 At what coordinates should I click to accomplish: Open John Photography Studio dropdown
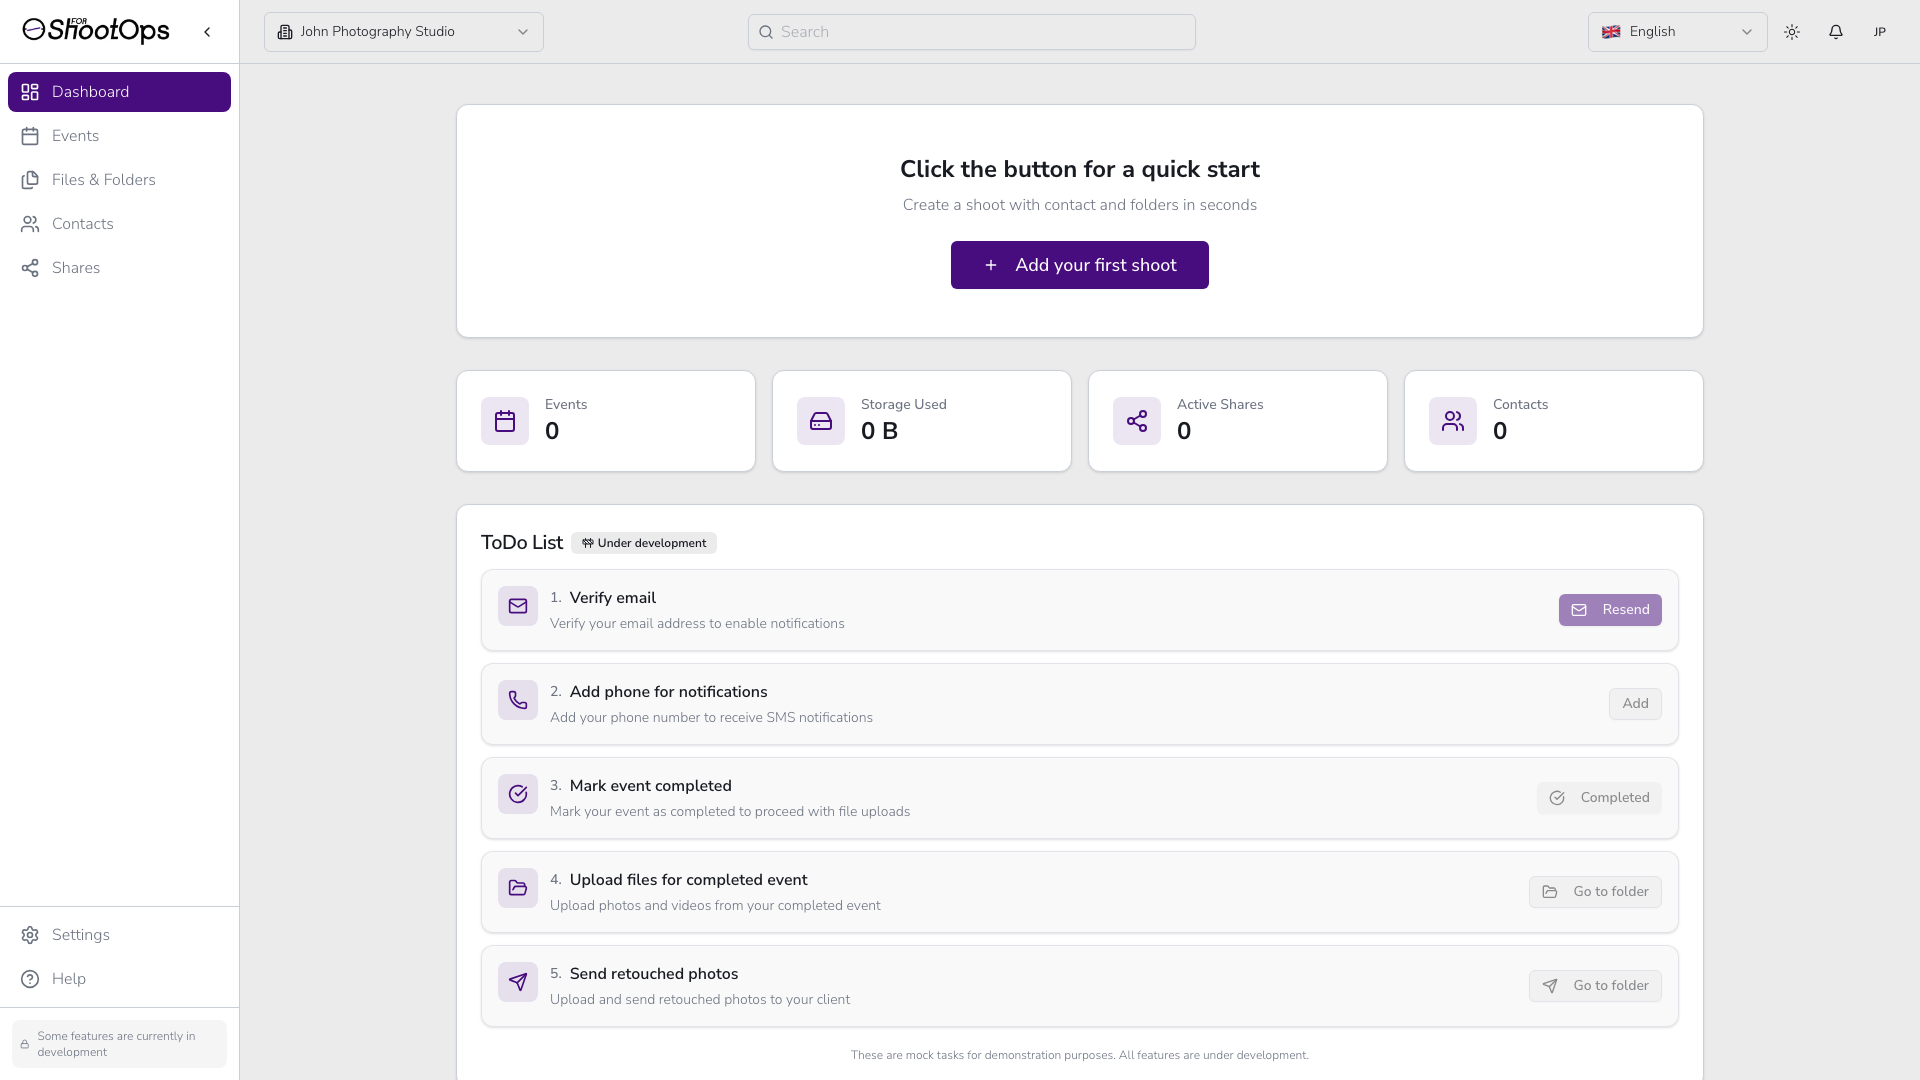(403, 32)
